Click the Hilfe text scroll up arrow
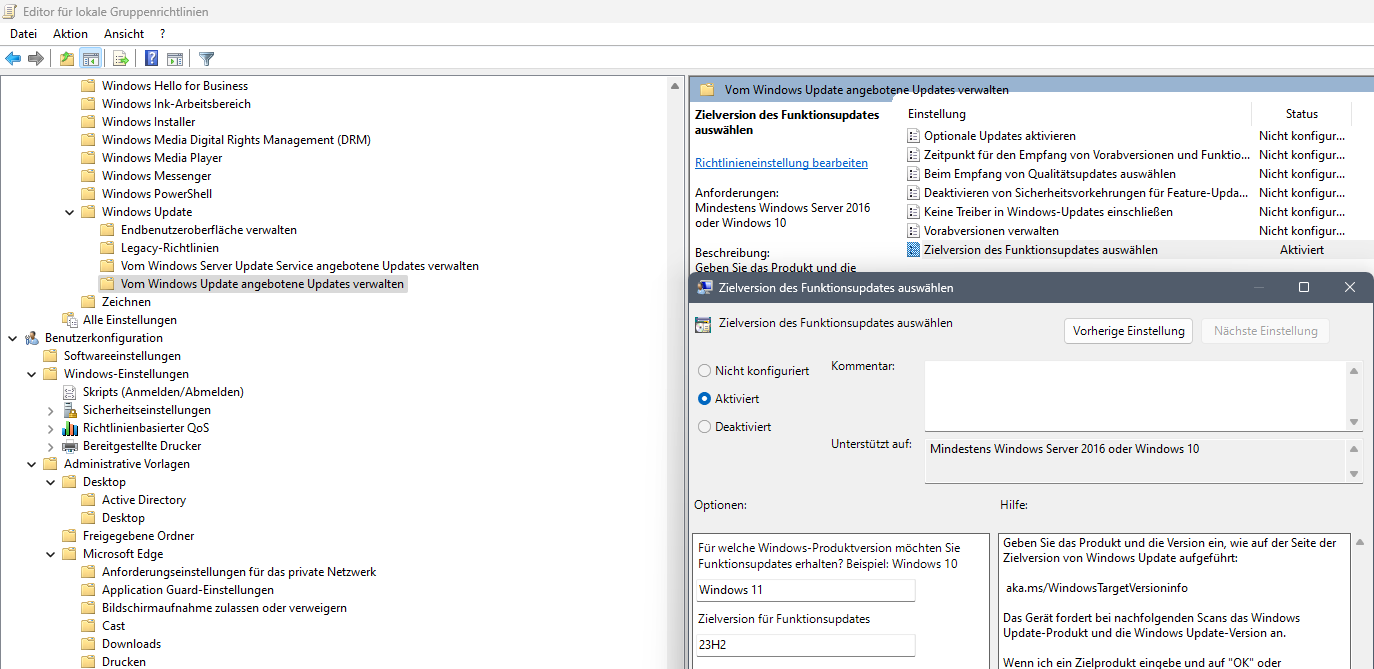This screenshot has width=1374, height=669. pyautogui.click(x=1359, y=542)
